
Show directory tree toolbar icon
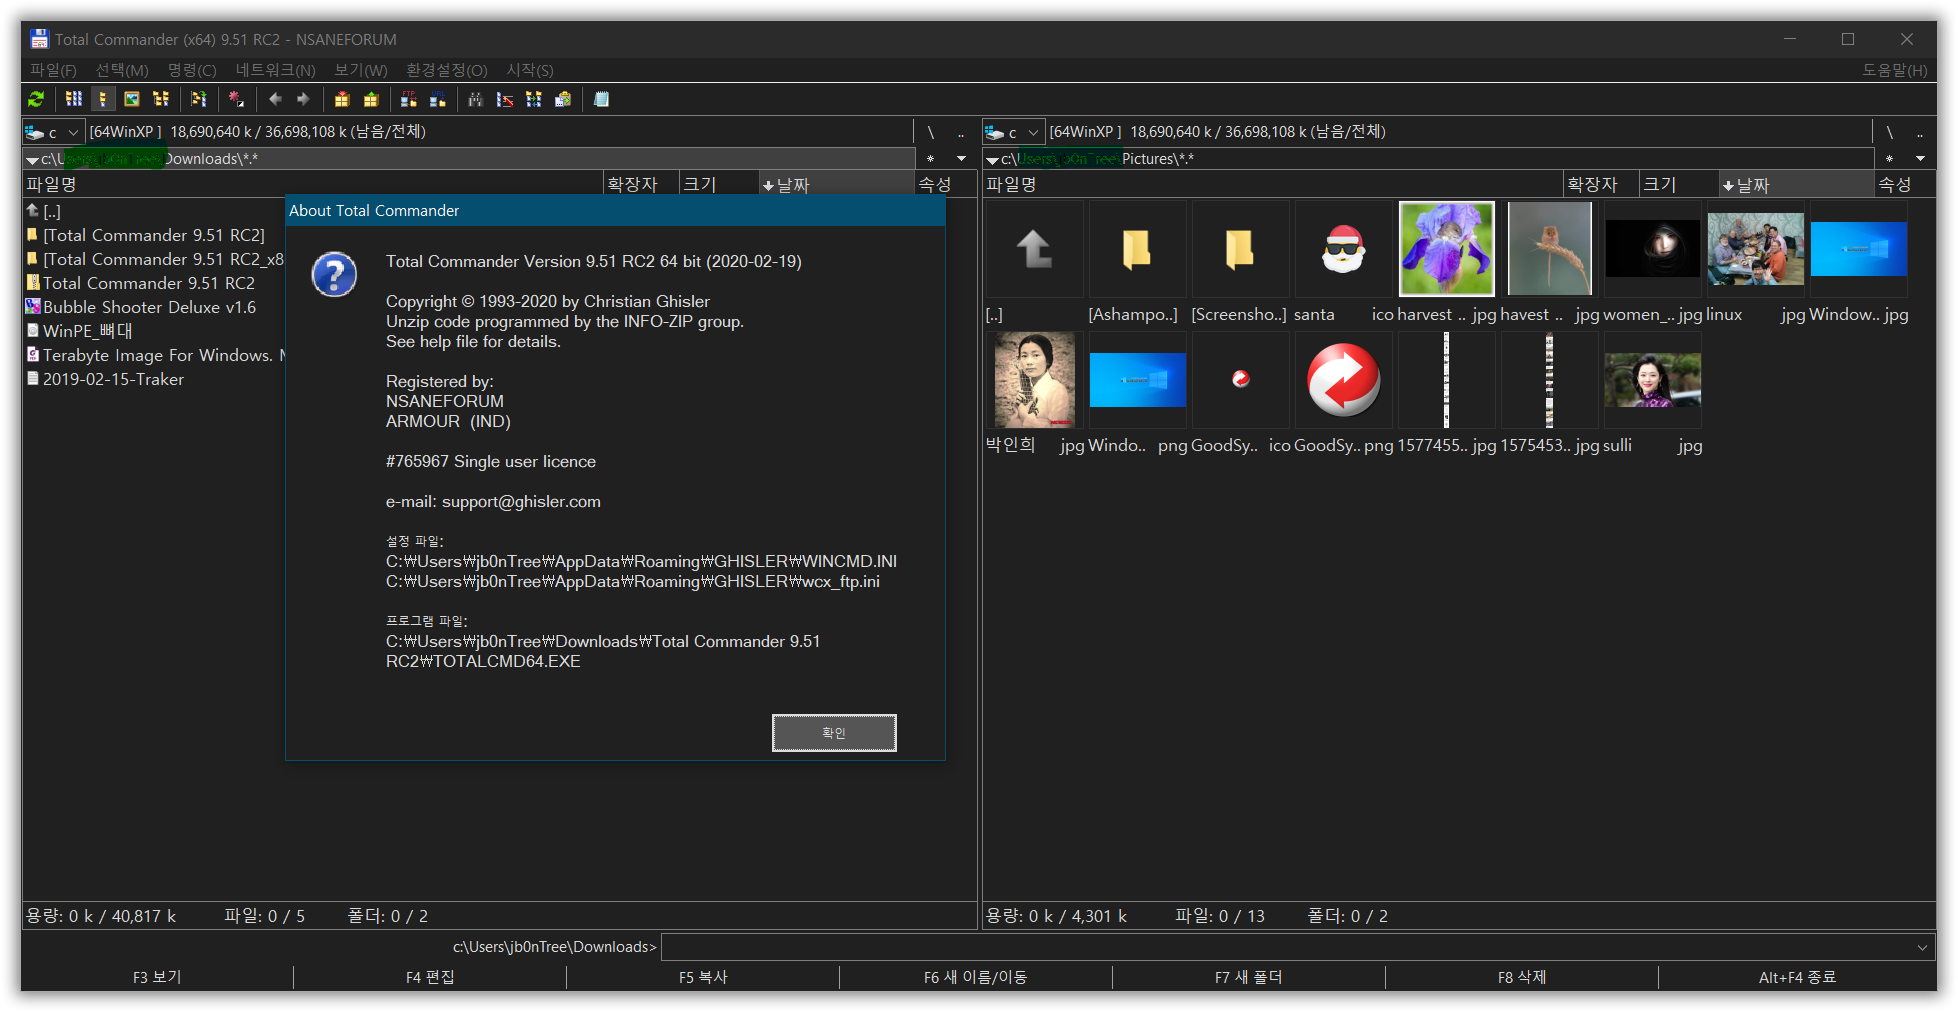pyautogui.click(x=160, y=99)
